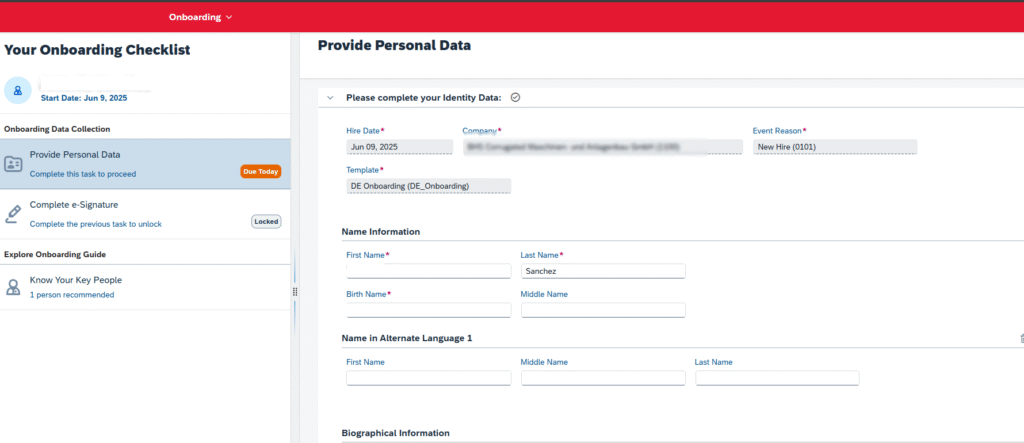Viewport: 1024px width, 443px height.
Task: Click the person icon for Know Your Key People
Action: 13,287
